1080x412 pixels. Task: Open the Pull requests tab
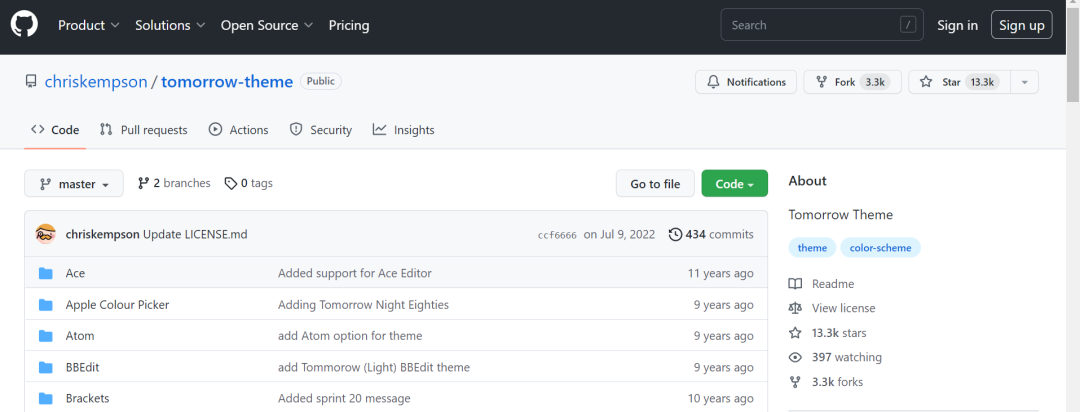143,130
